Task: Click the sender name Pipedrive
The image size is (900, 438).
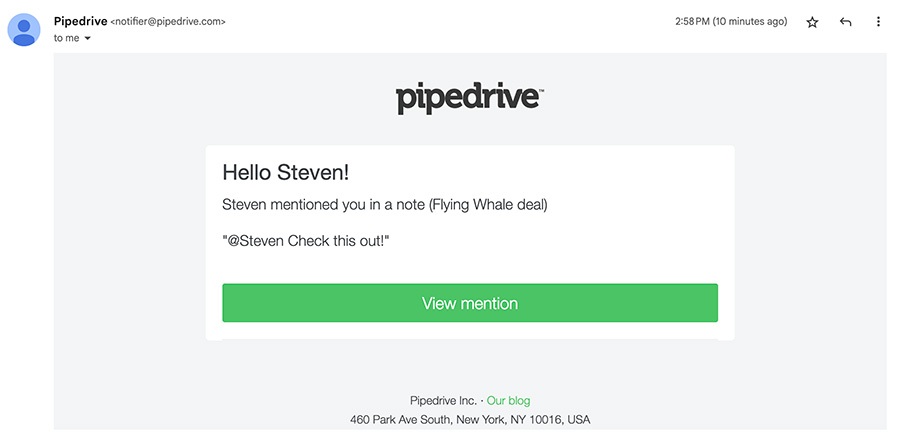Action: point(80,21)
